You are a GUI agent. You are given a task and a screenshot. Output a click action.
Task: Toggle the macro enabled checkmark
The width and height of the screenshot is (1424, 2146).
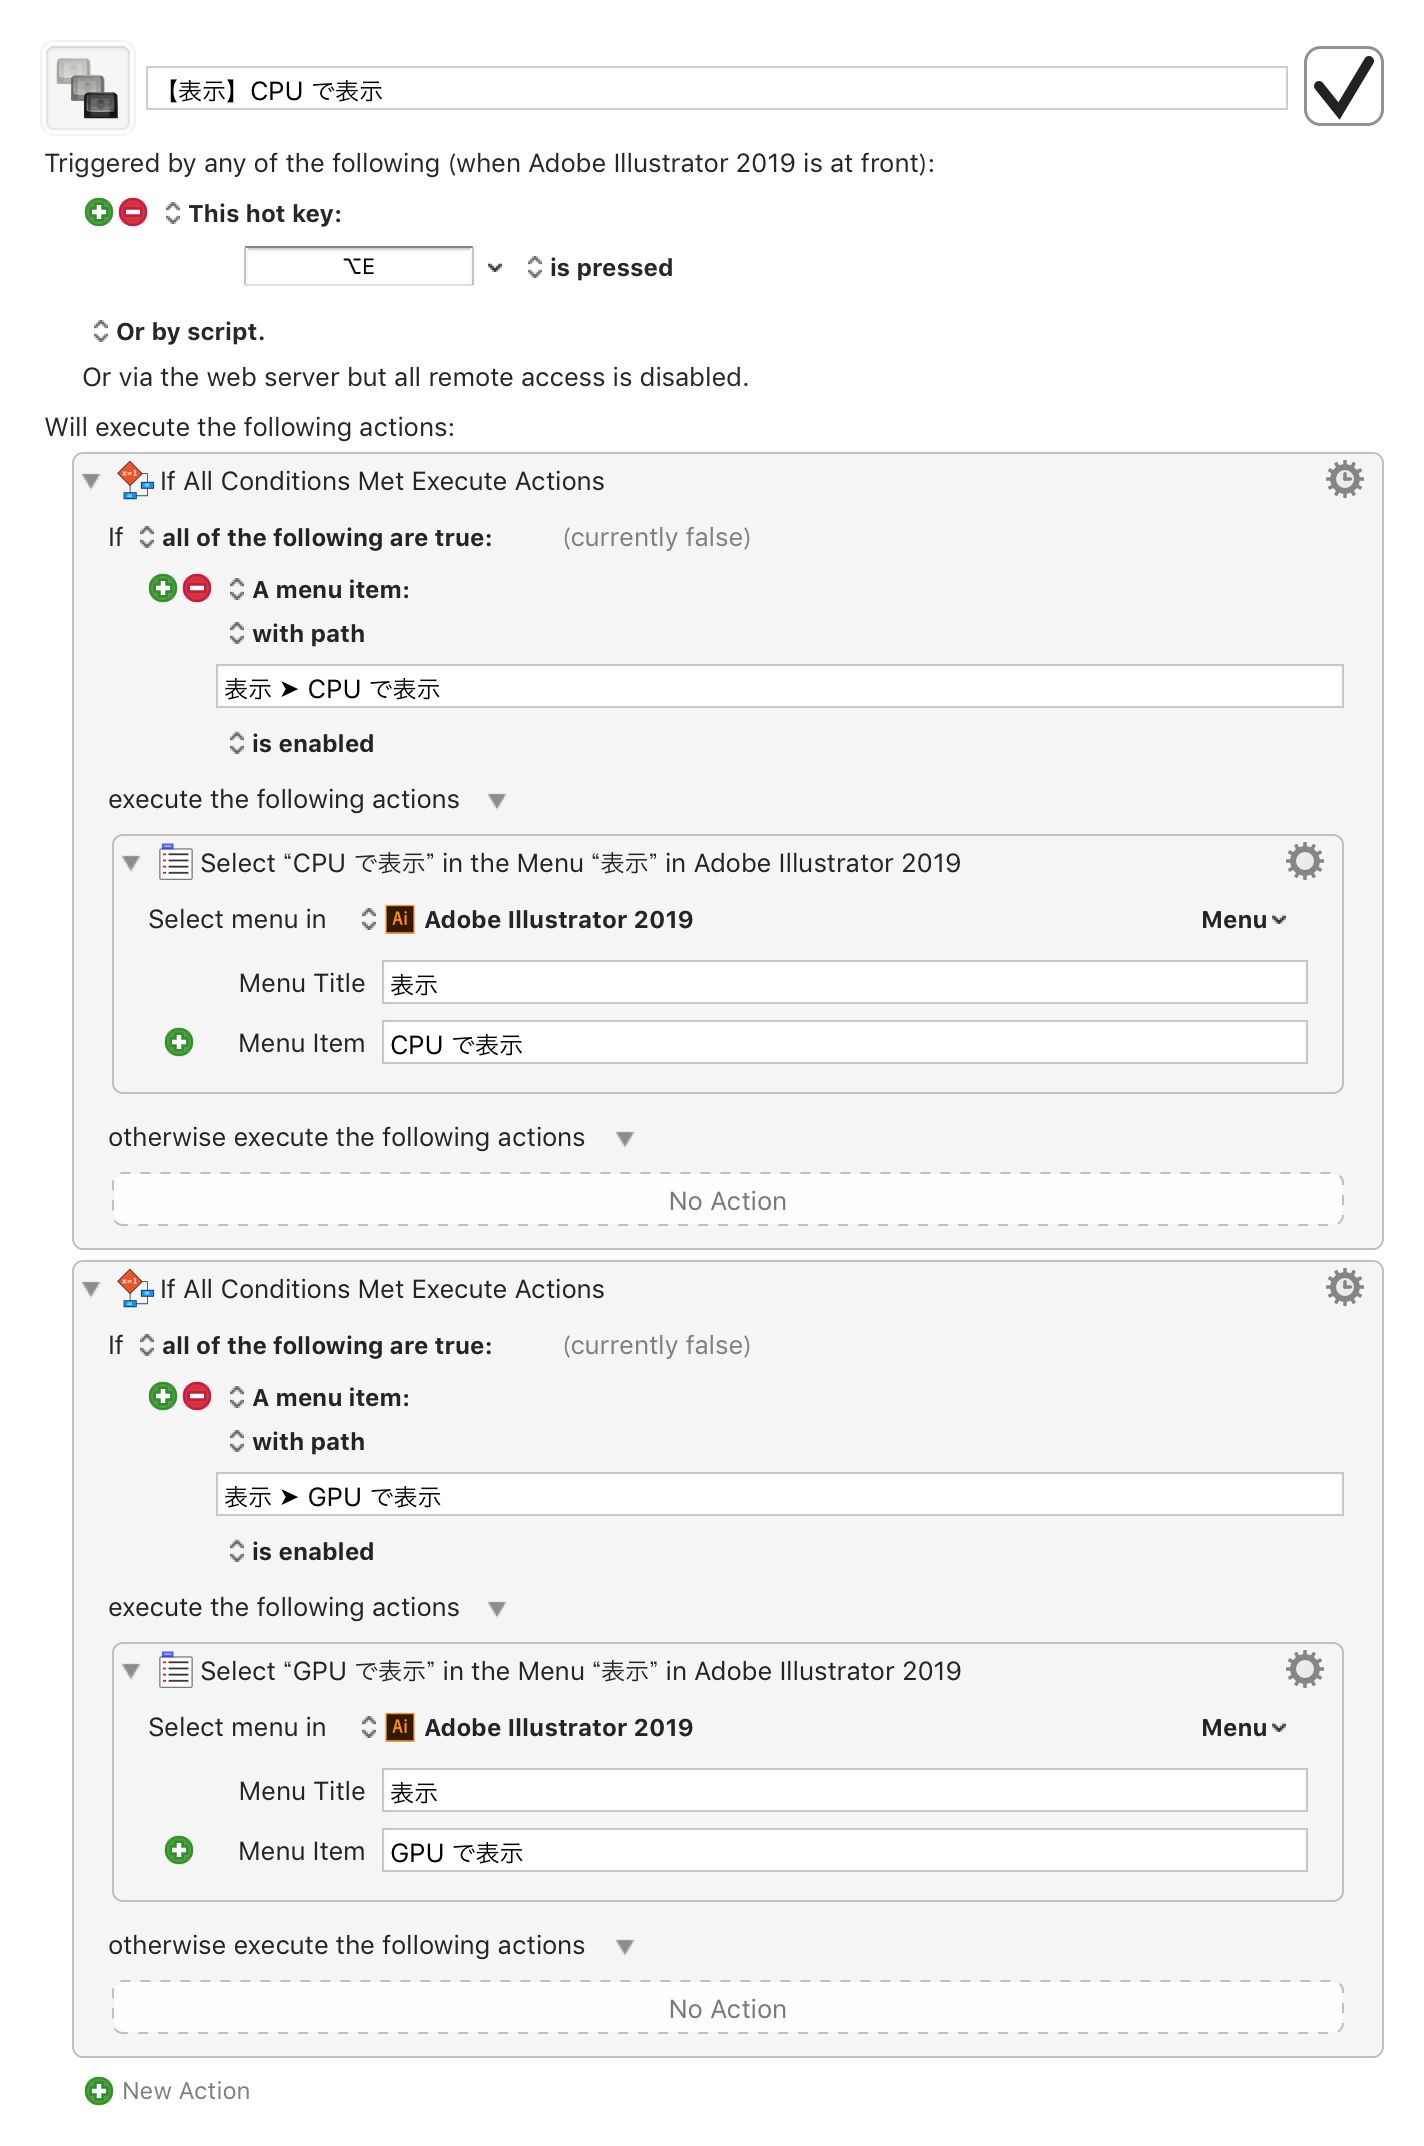1343,87
